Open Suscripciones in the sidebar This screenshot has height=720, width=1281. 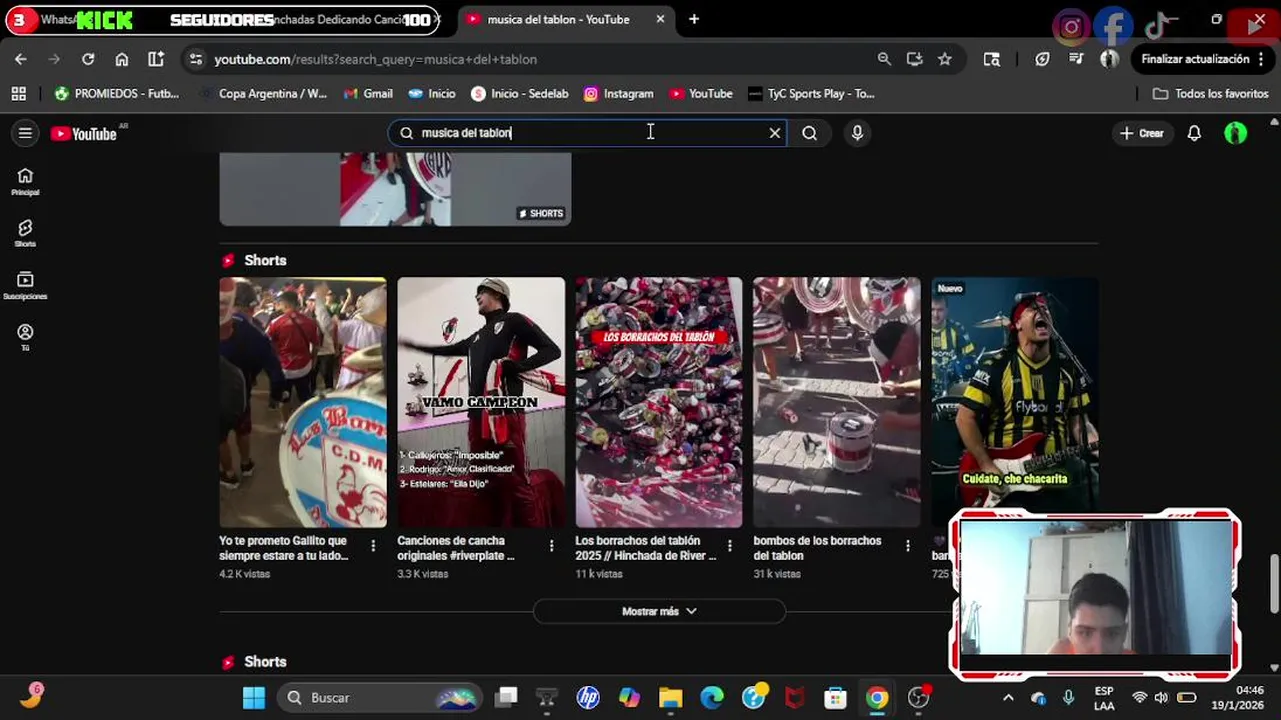click(x=25, y=286)
